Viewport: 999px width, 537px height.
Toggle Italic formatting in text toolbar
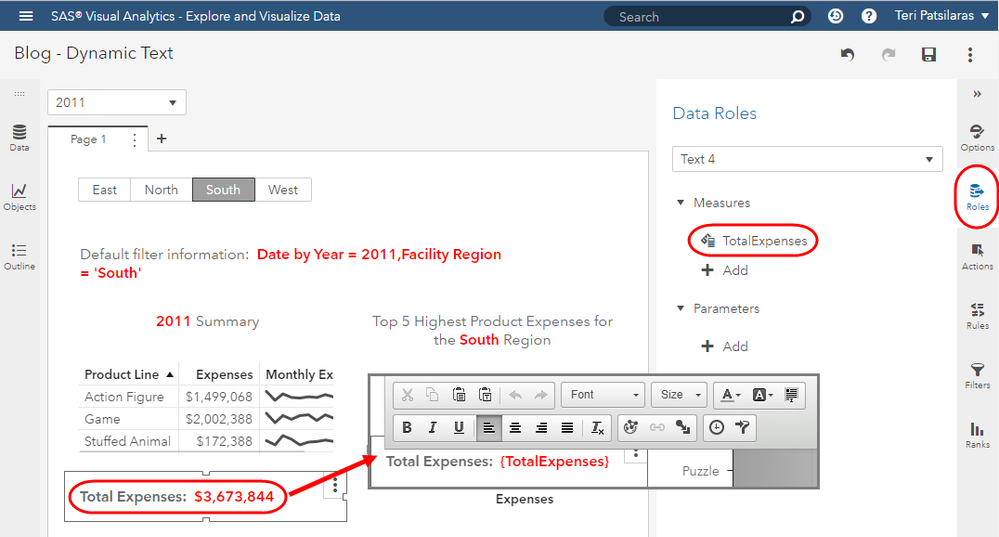(x=433, y=428)
